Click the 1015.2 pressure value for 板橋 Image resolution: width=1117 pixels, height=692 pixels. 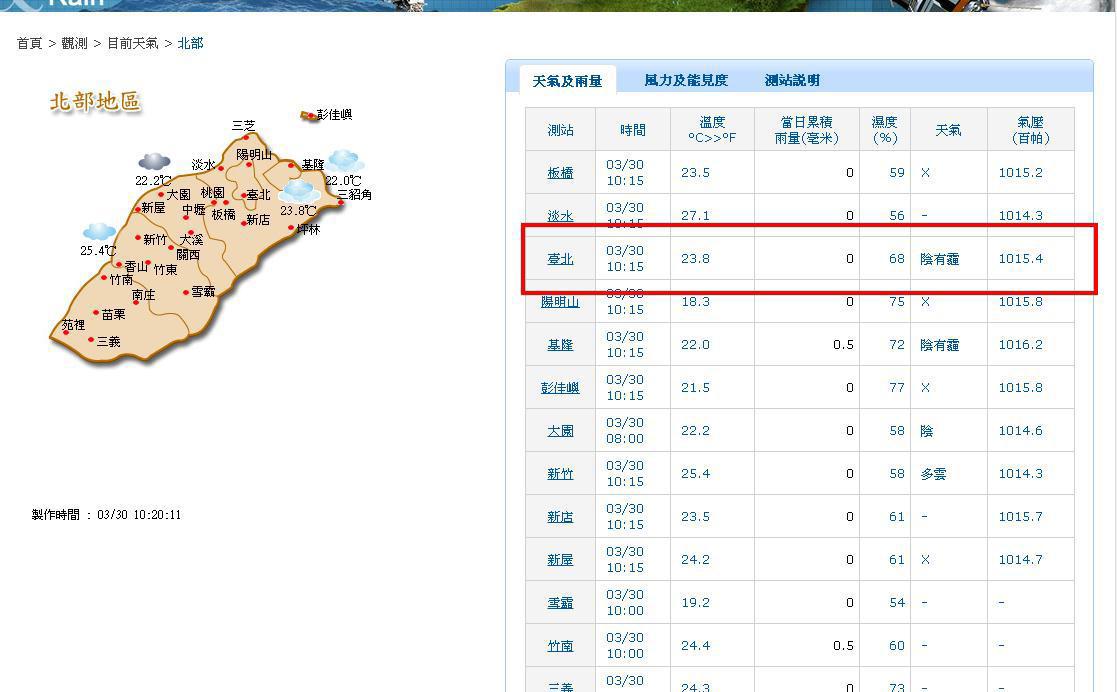[x=1020, y=172]
